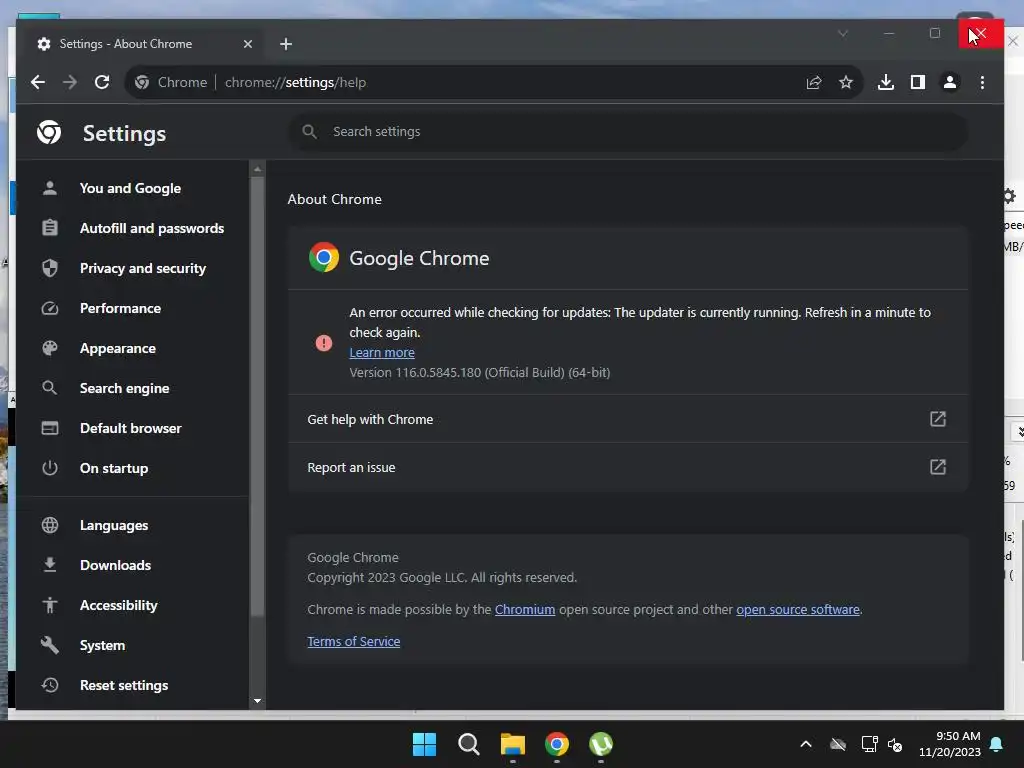
Task: Click the Google Chrome logo in the card
Action: pos(324,257)
